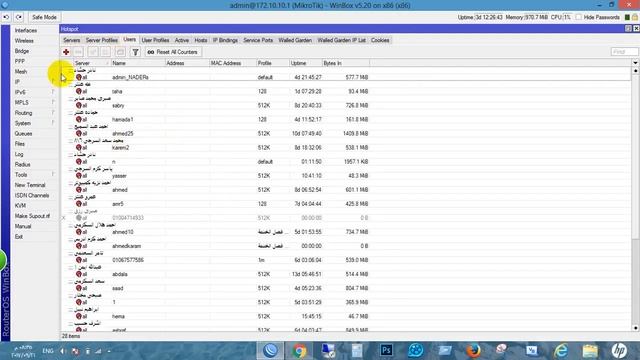This screenshot has width=640, height=360.
Task: Open the filter funnel icon
Action: click(136, 52)
